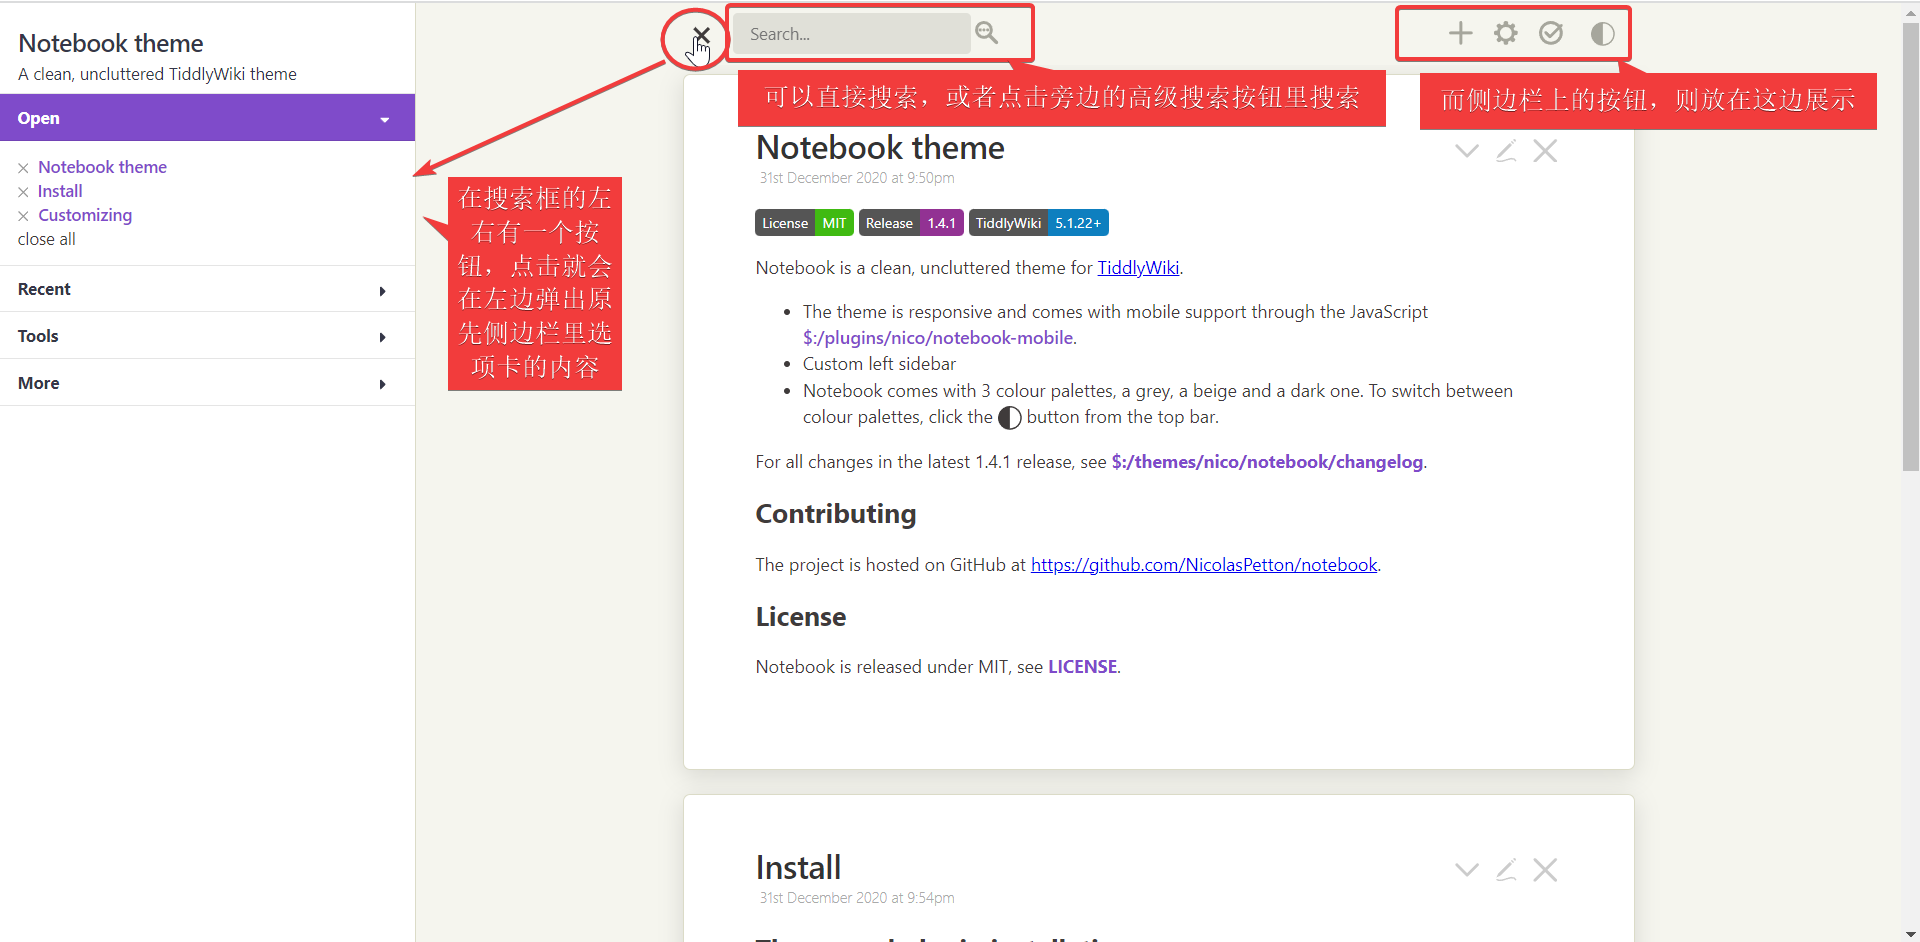The height and width of the screenshot is (942, 1920).
Task: Click the '31st December 2020 at 9:50pm' date
Action: click(x=857, y=178)
